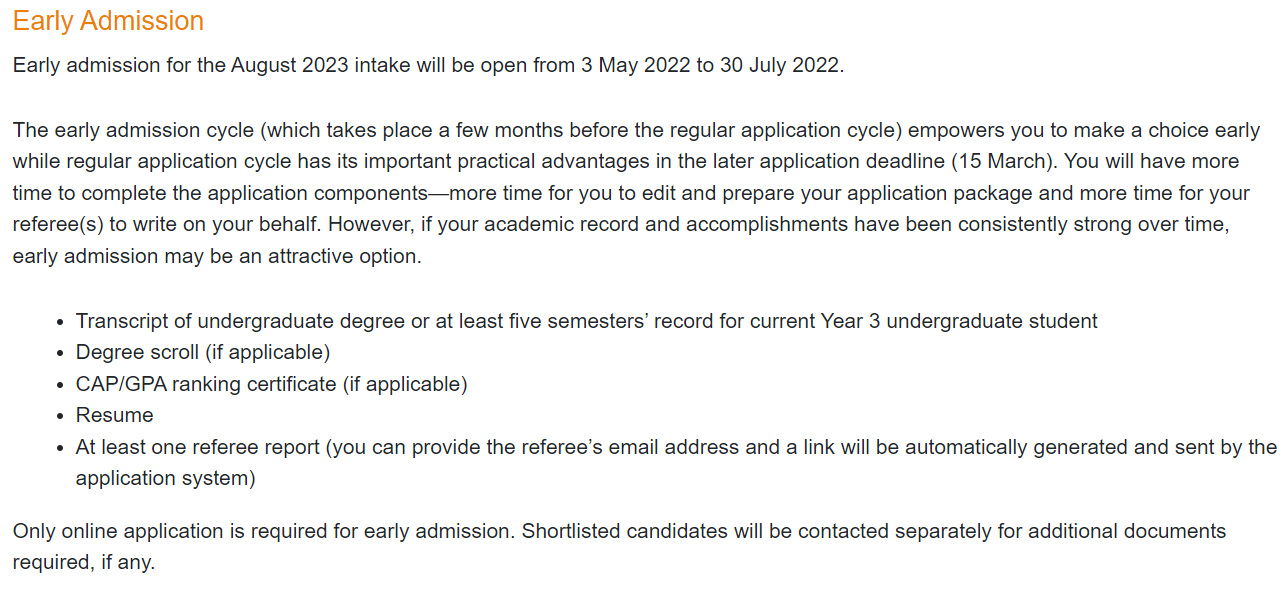This screenshot has width=1287, height=591.
Task: Click the "At least one referee report" text
Action: point(198,447)
